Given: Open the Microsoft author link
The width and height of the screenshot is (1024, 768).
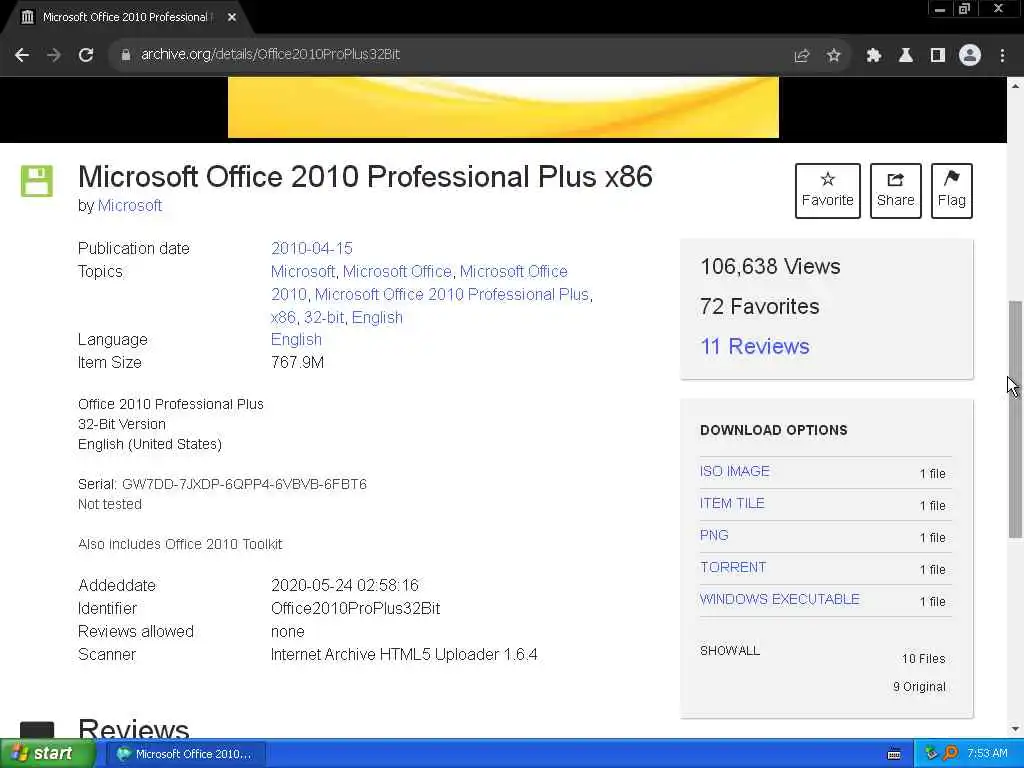Looking at the screenshot, I should (x=130, y=206).
